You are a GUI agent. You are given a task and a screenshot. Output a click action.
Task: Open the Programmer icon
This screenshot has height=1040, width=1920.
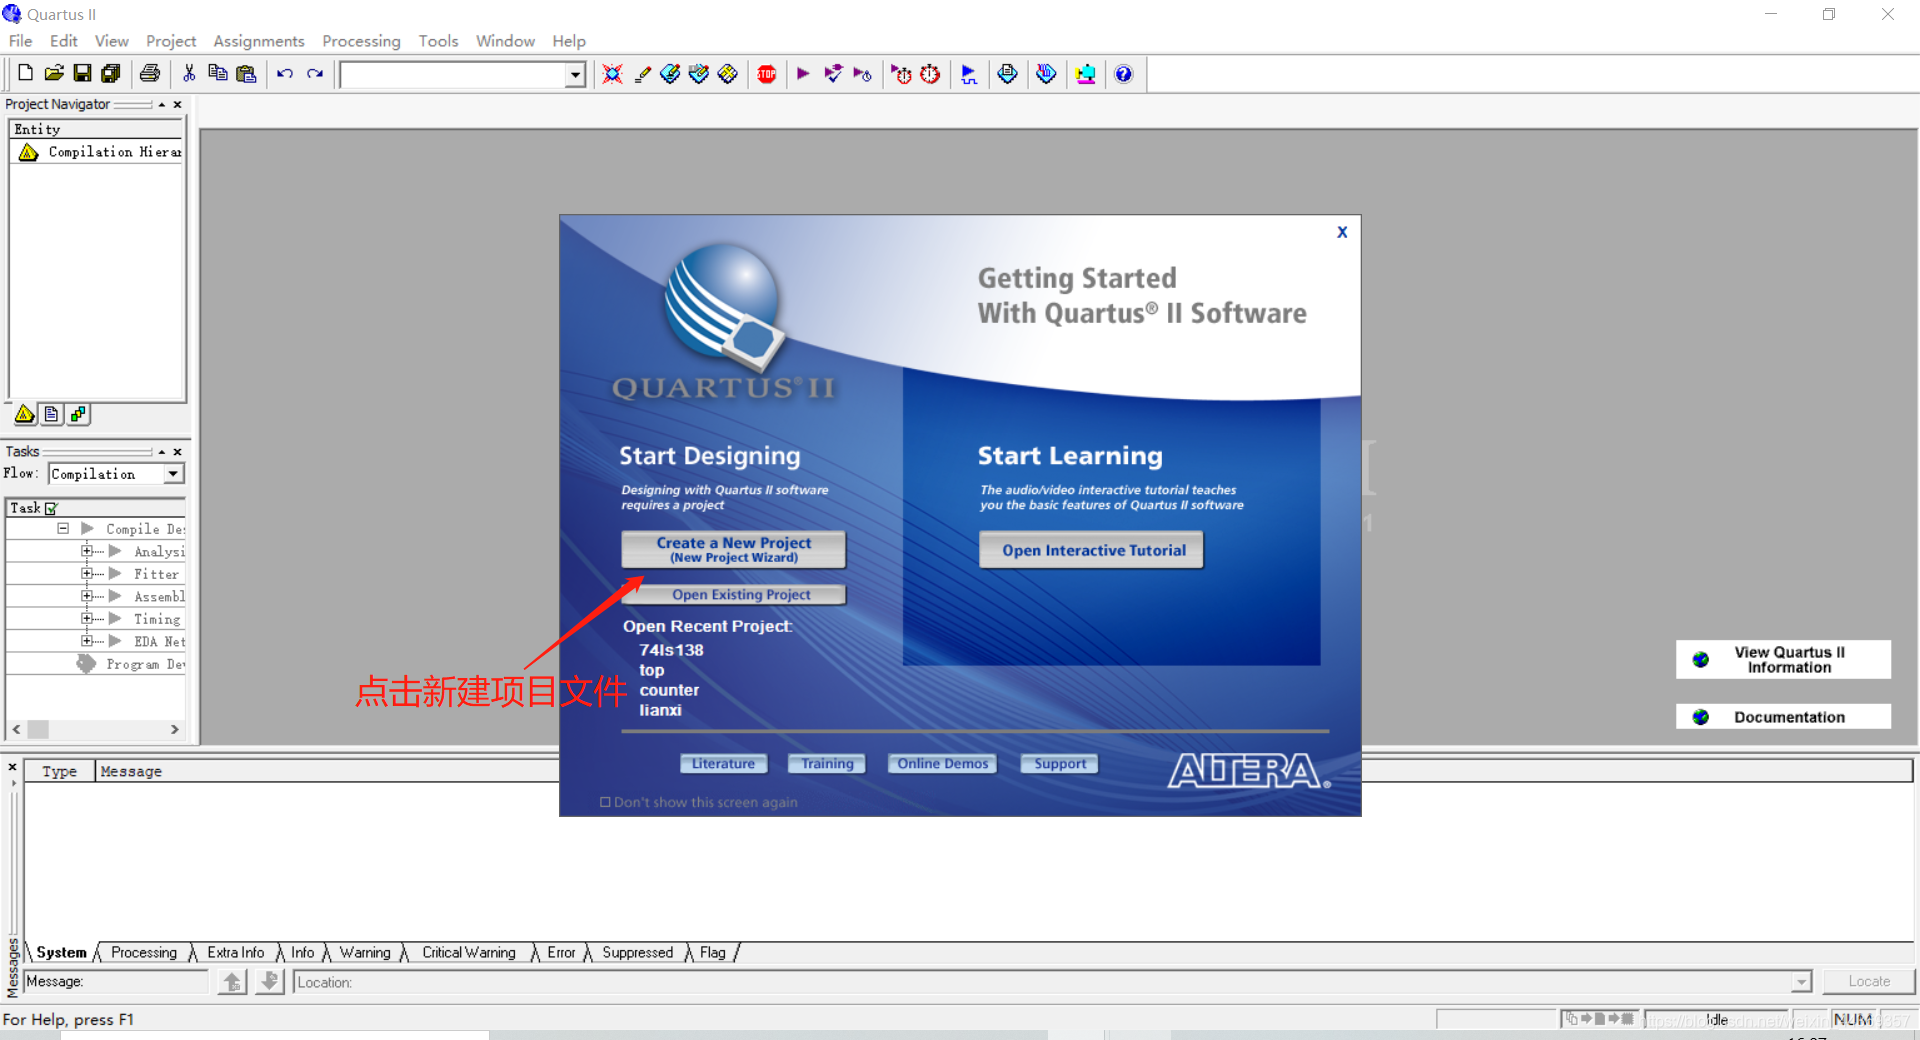[x=1046, y=74]
